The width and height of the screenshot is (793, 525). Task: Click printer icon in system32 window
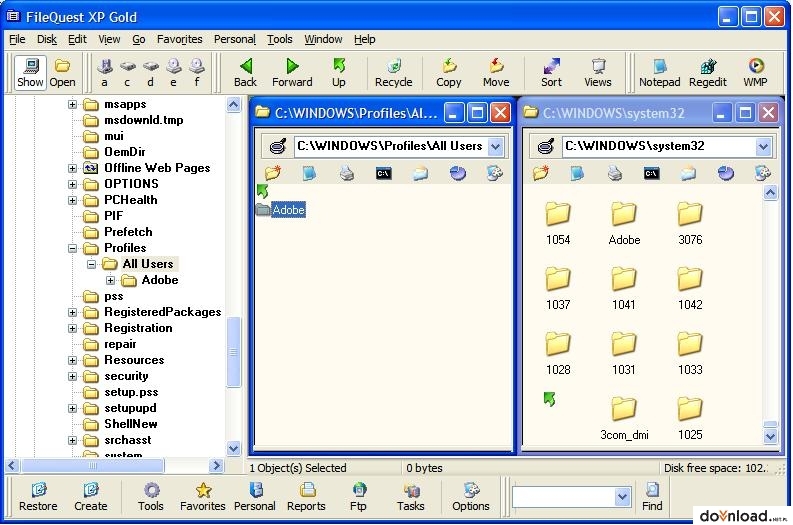(x=614, y=173)
